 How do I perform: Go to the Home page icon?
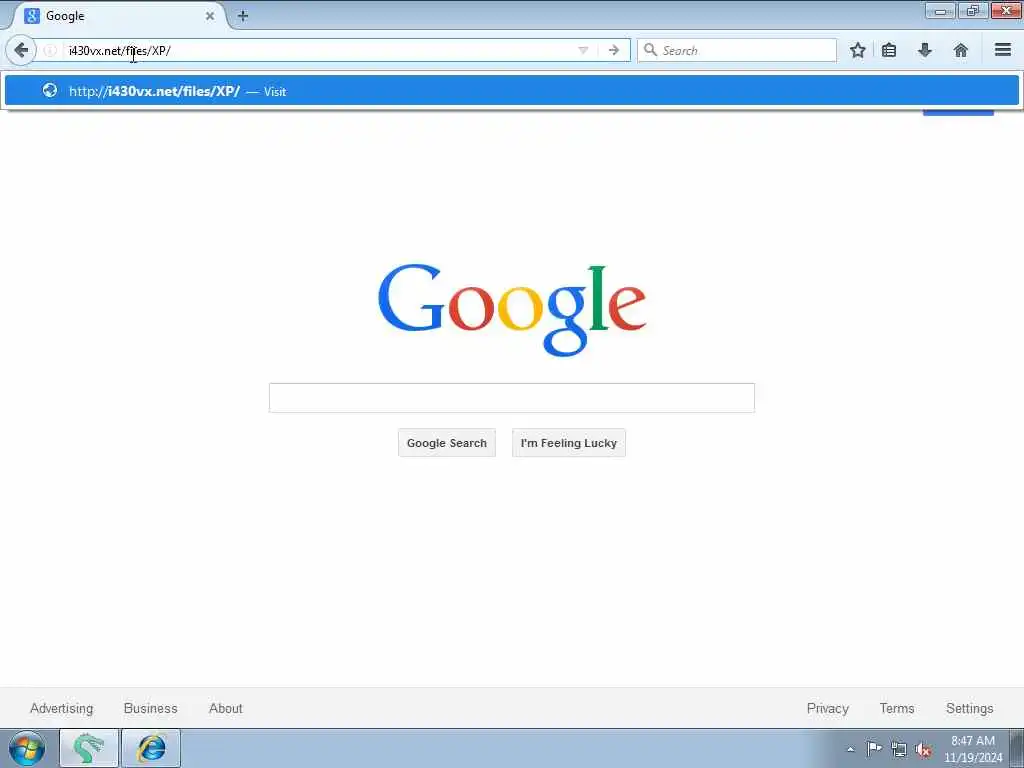click(961, 50)
